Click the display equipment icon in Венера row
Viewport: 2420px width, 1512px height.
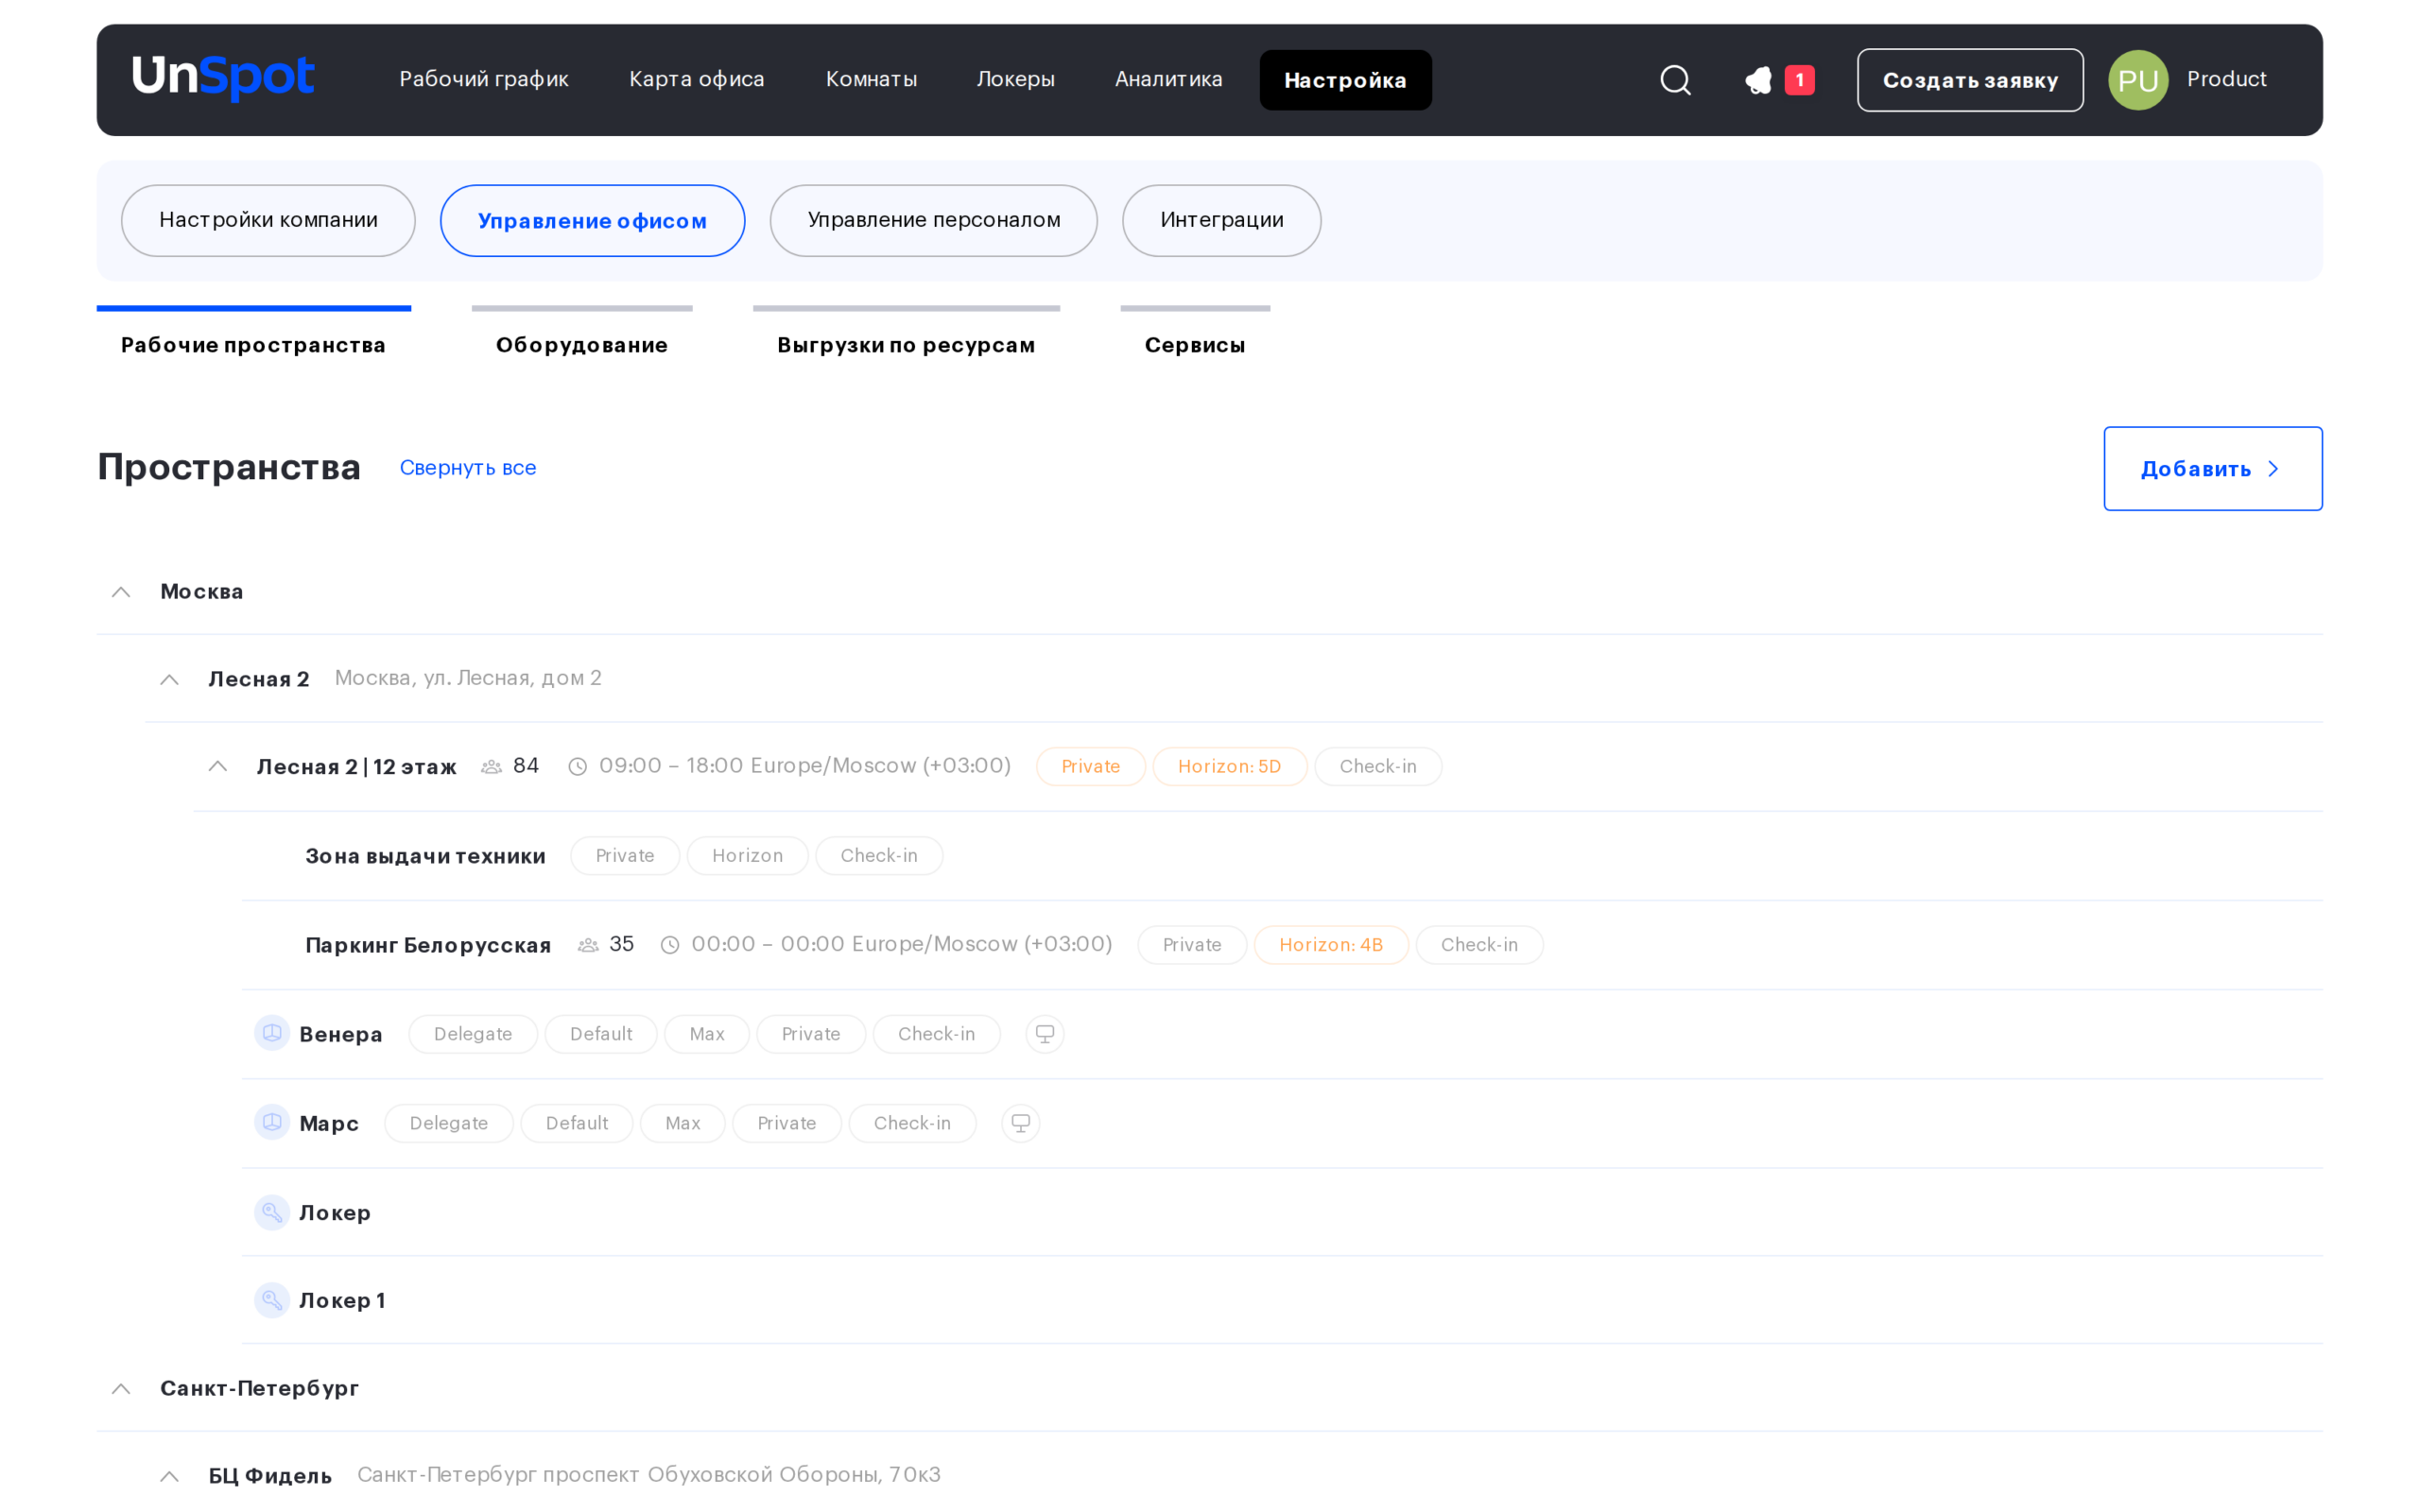[x=1044, y=1034]
